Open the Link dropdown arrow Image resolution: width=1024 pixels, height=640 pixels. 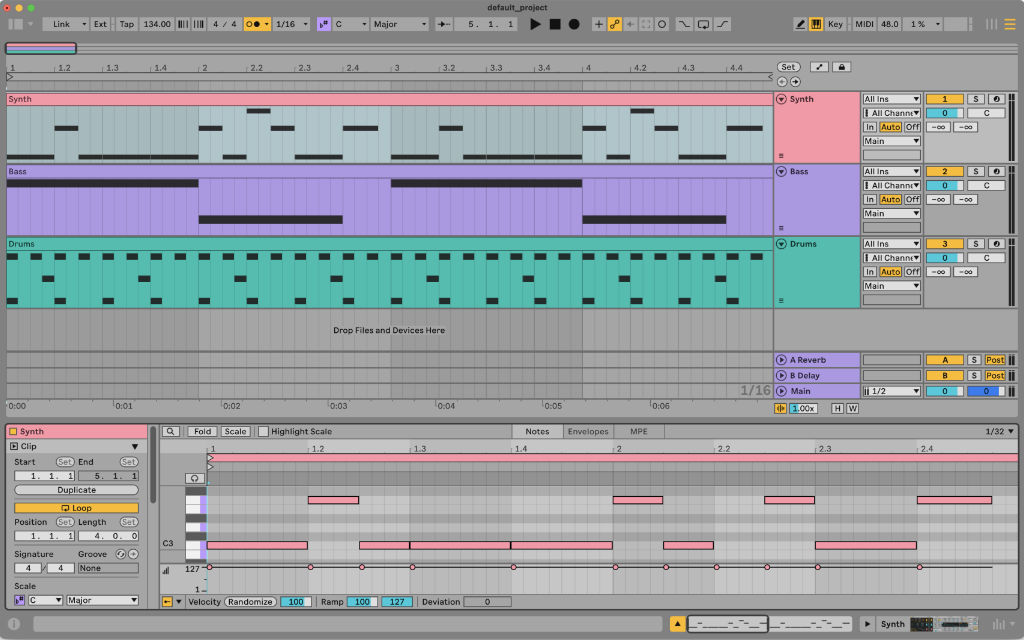pos(84,24)
